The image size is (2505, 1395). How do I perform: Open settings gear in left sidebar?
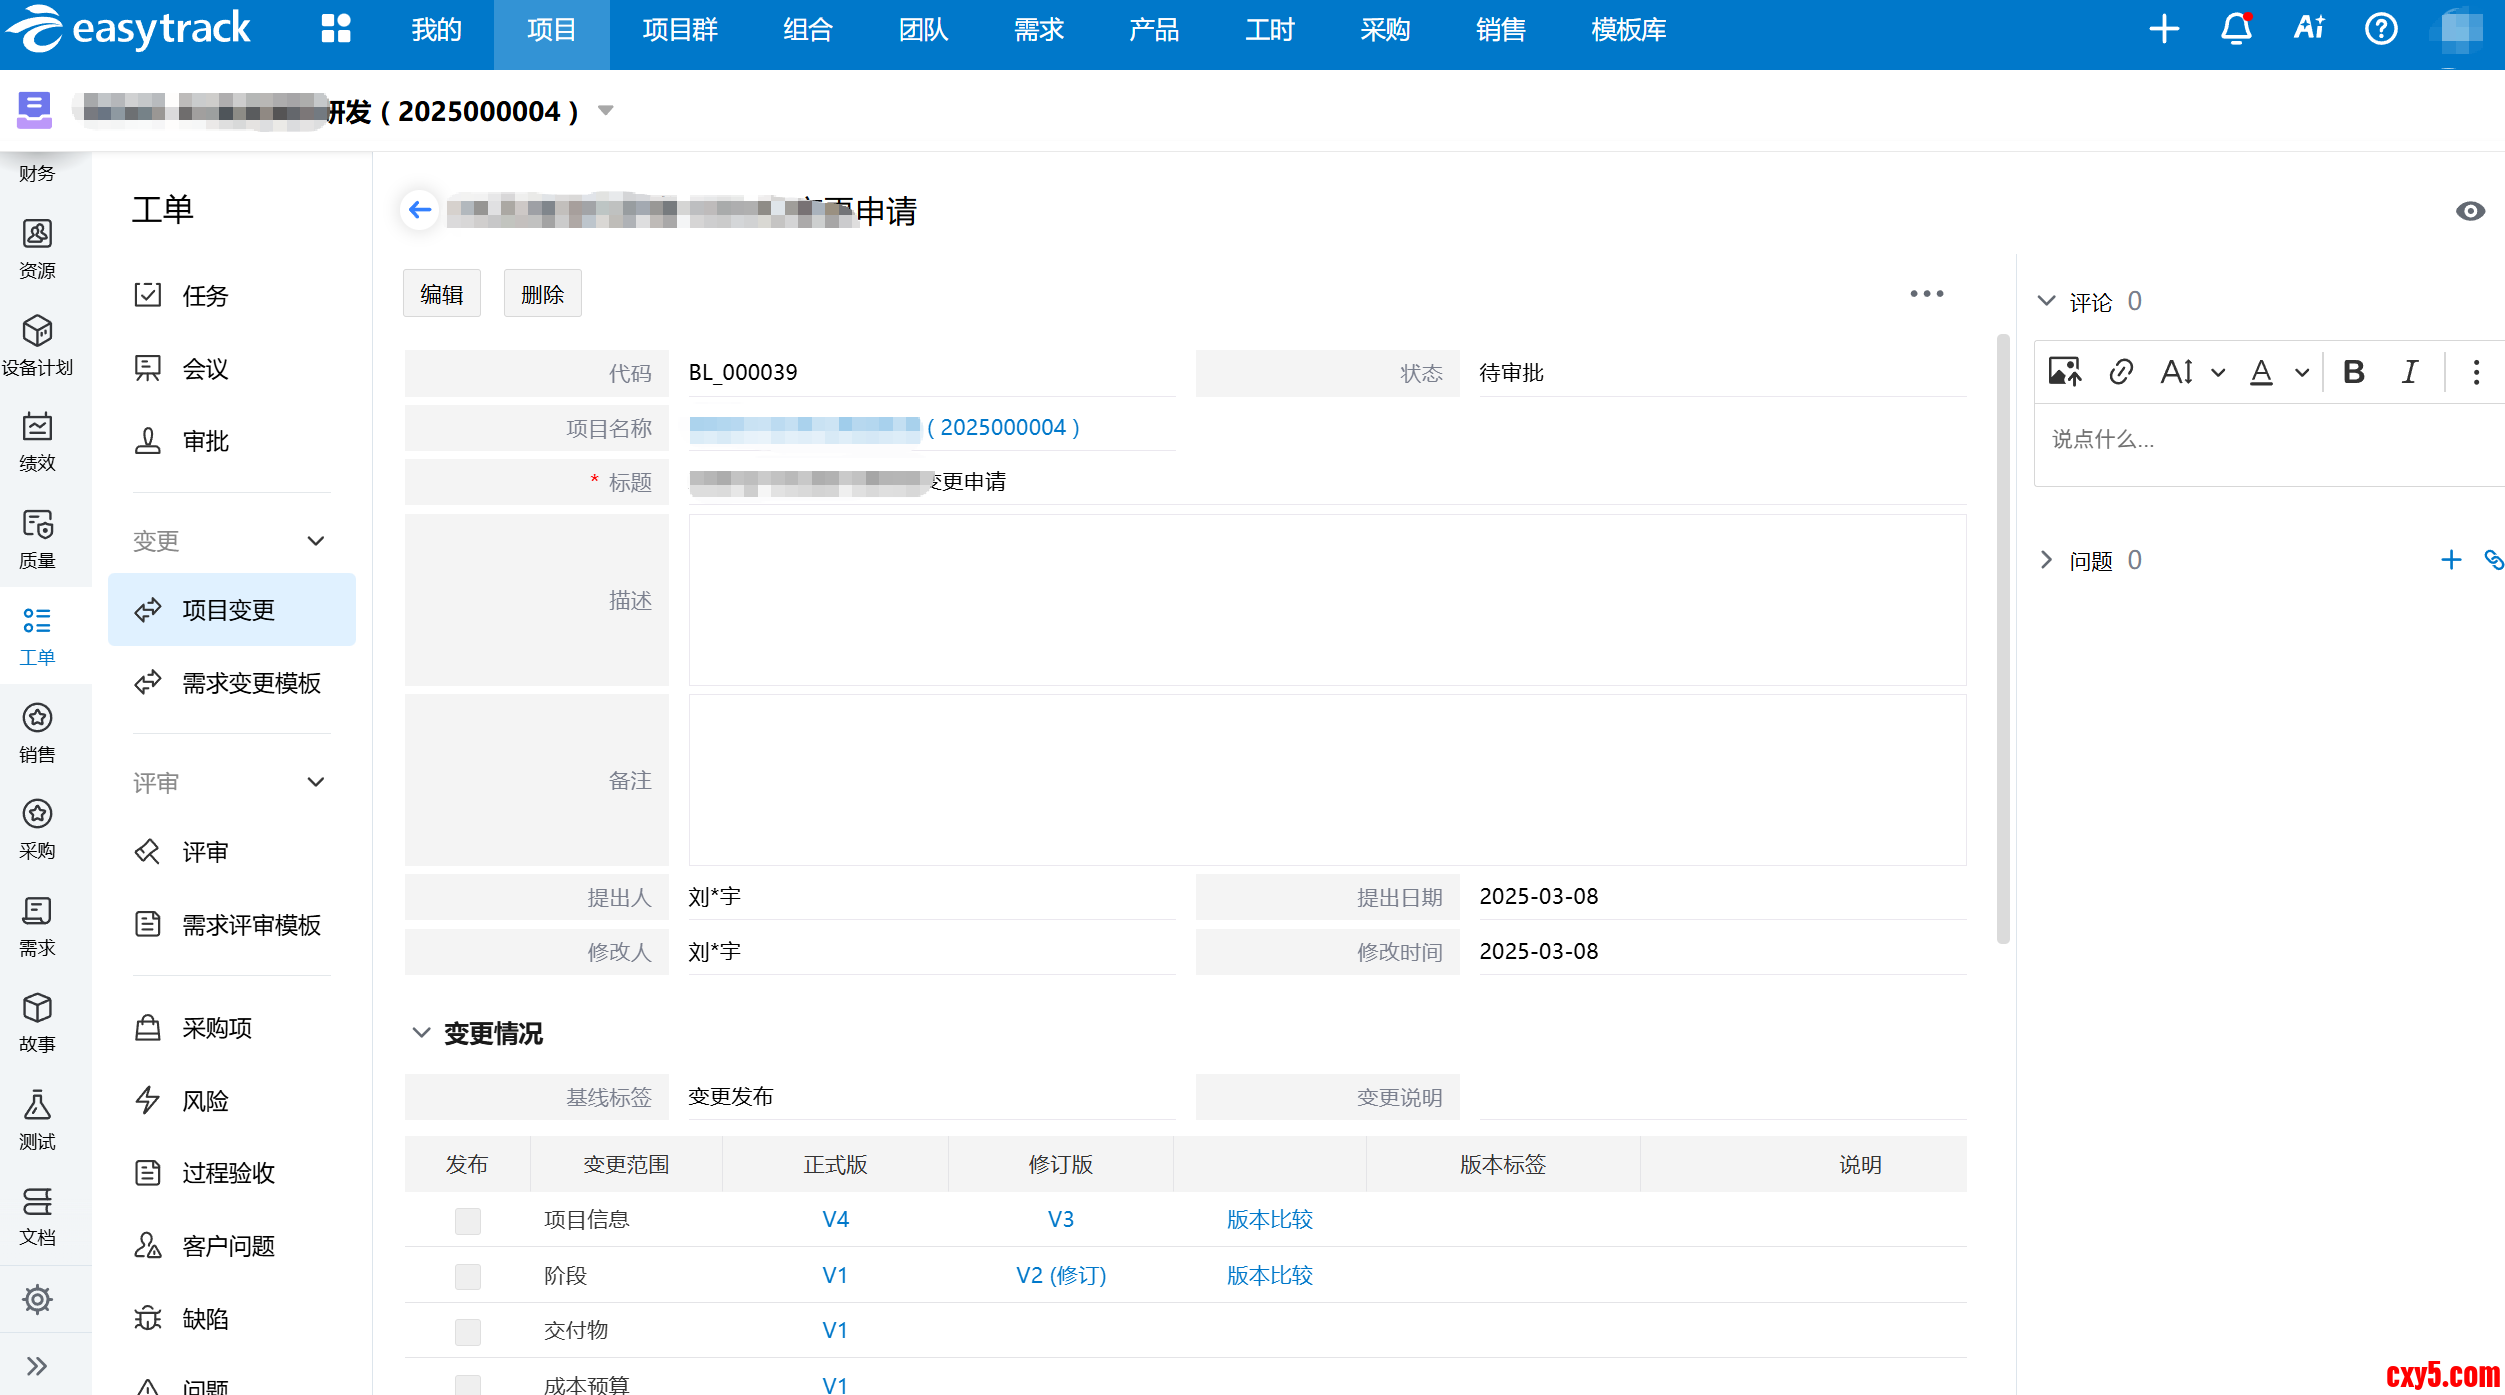click(37, 1299)
